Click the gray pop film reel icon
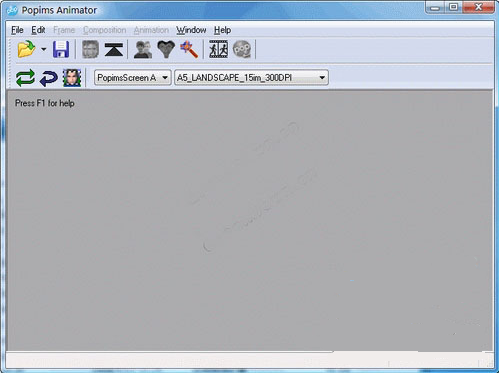 [x=242, y=49]
